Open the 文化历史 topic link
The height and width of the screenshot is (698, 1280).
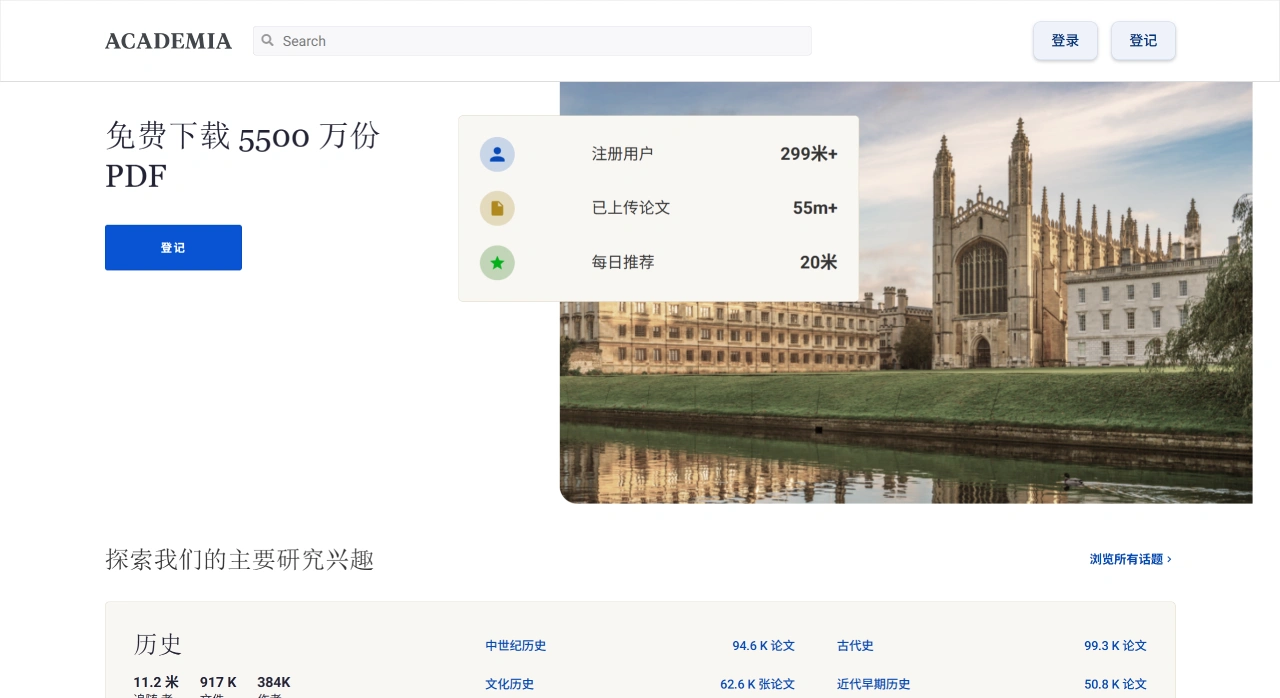509,684
